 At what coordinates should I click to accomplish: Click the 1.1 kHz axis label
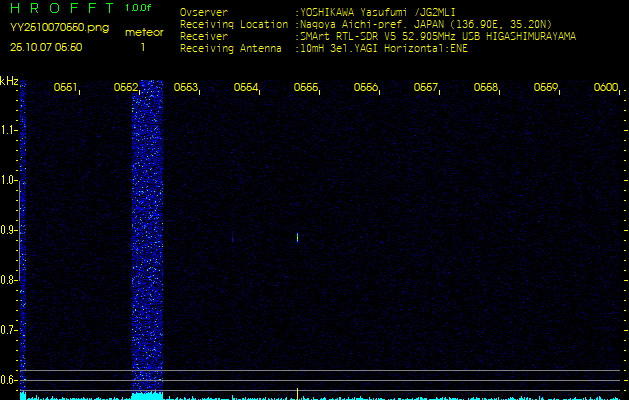pyautogui.click(x=8, y=130)
